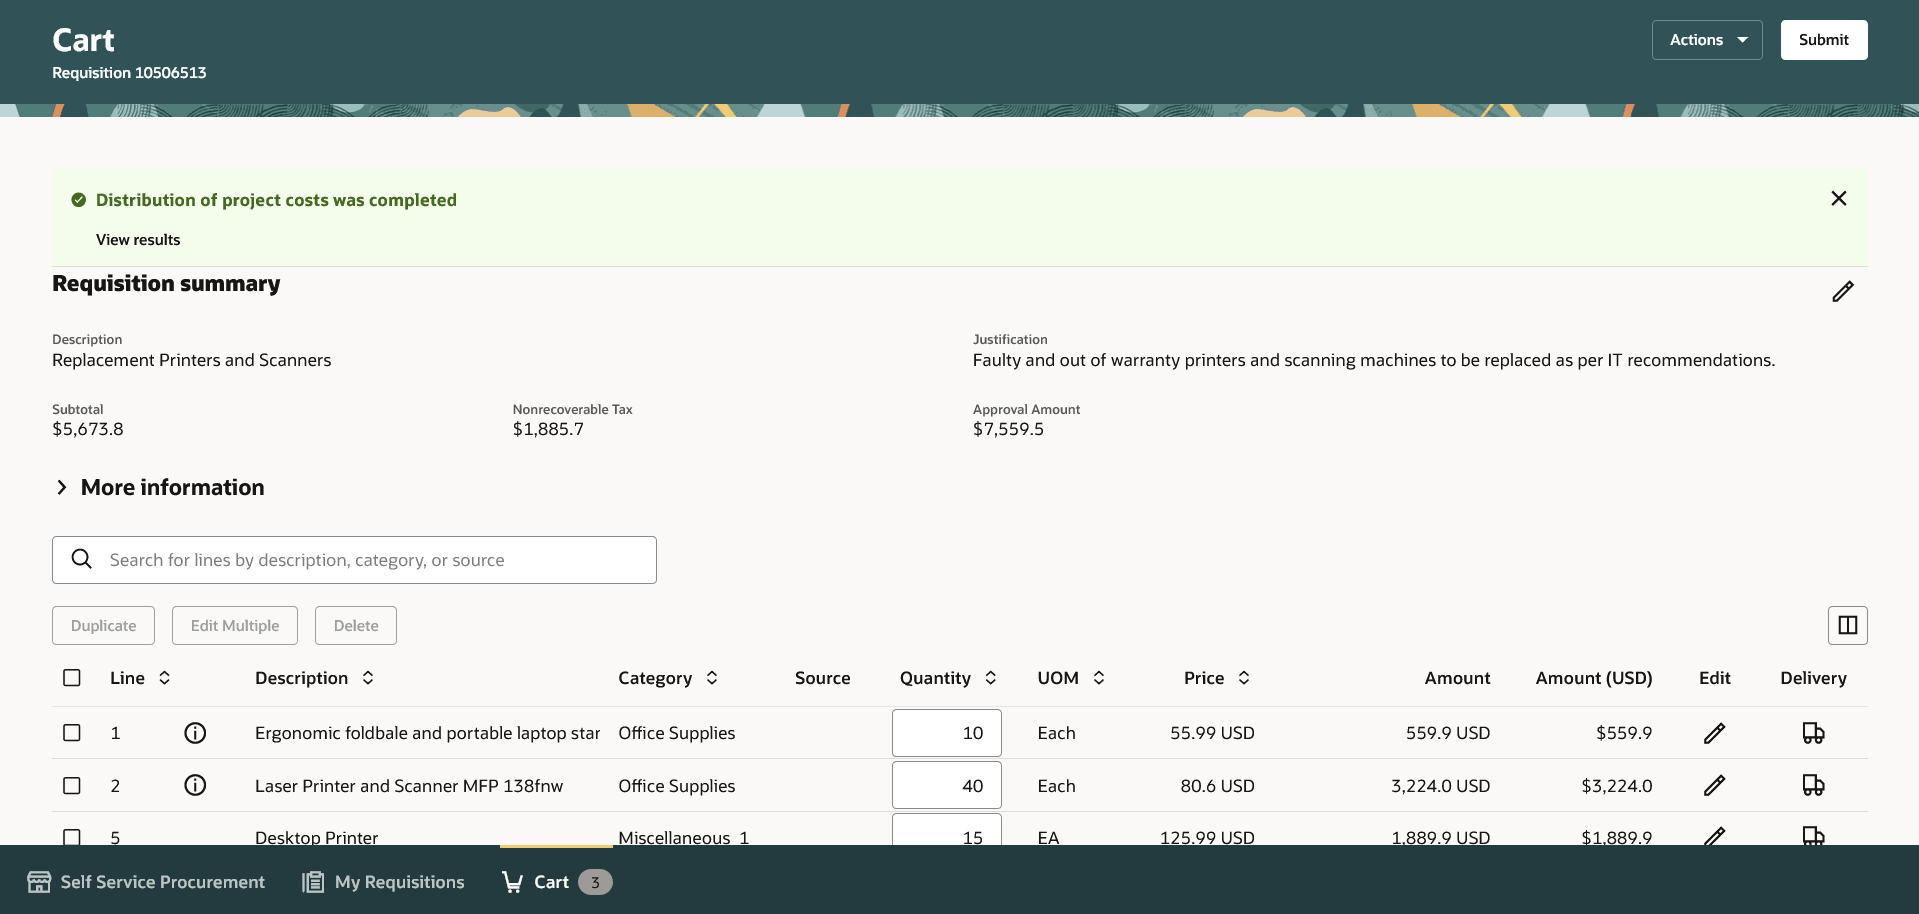Click the Laser Printer and Scanner MFP 138fnw description

[409, 786]
